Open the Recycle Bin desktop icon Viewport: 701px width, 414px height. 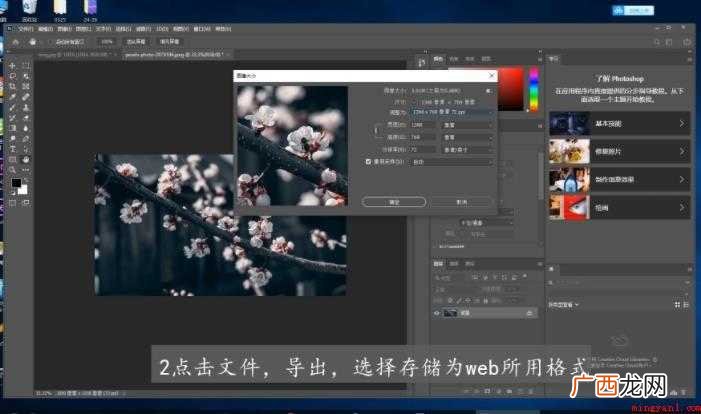pyautogui.click(x=30, y=11)
